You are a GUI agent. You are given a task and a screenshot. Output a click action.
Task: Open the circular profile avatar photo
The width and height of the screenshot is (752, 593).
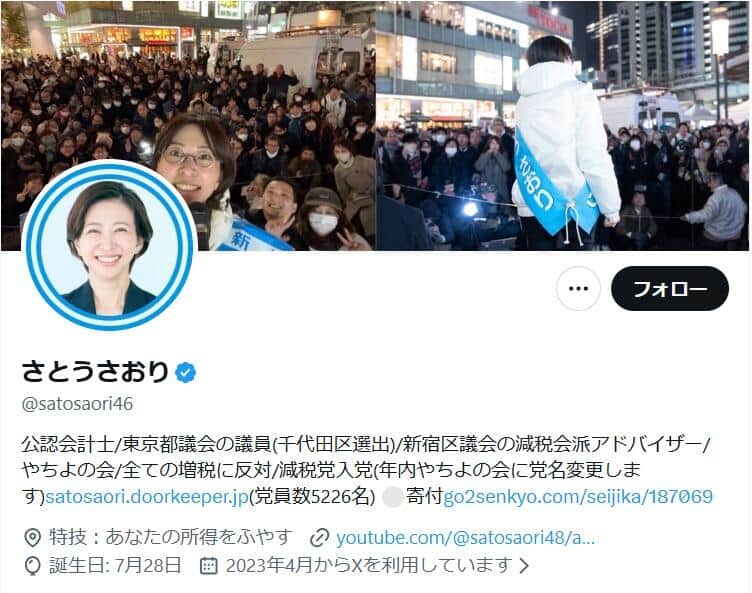[x=109, y=246]
